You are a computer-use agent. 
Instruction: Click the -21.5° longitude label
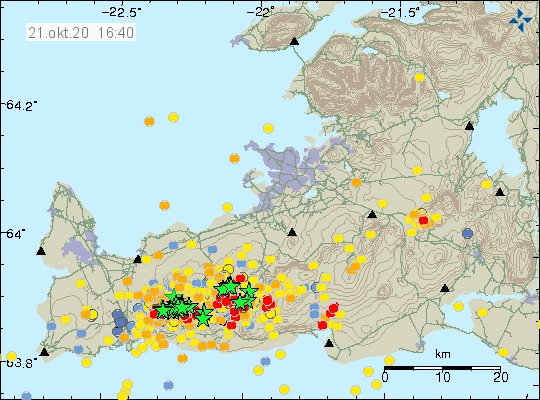point(400,13)
